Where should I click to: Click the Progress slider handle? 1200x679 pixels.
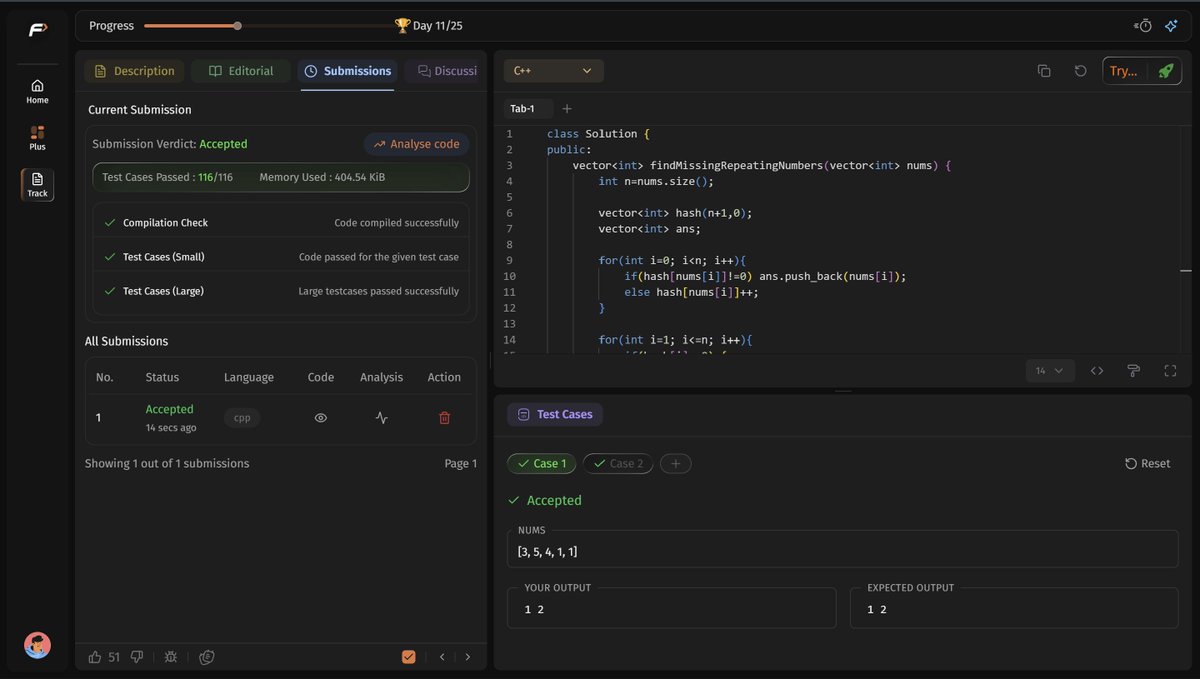237,26
